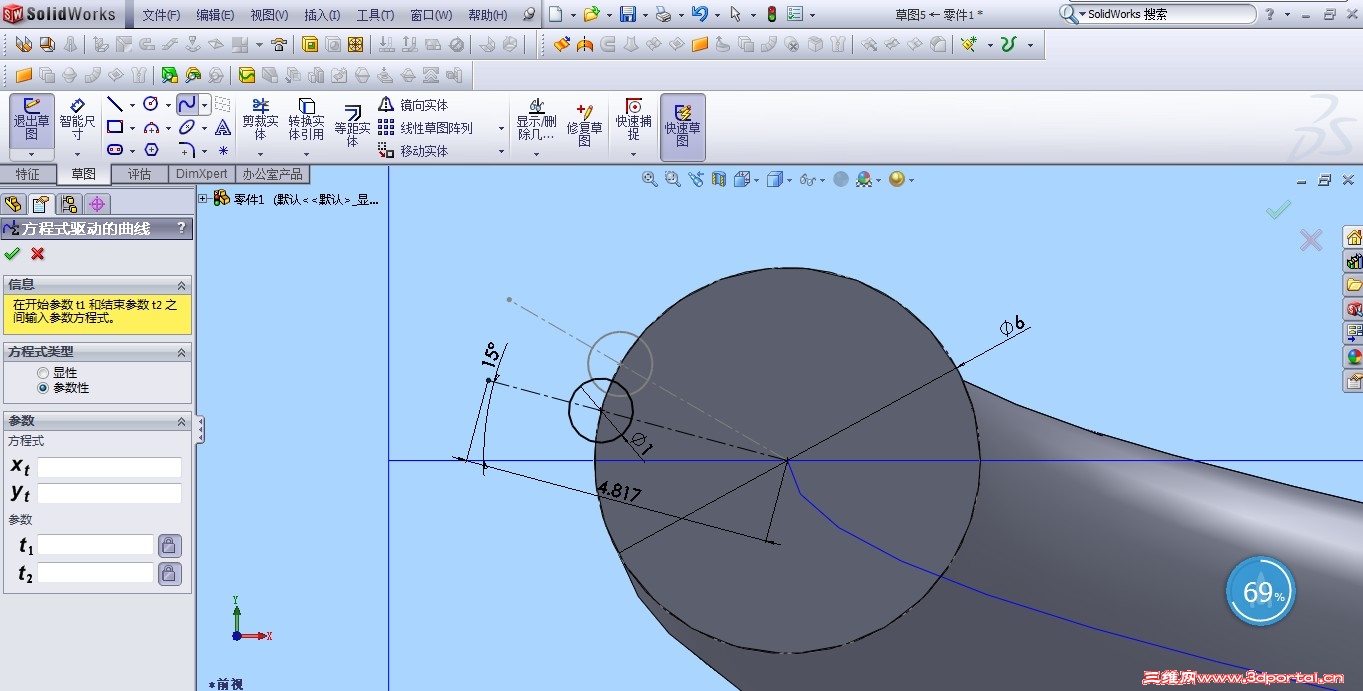Switch to the 特征 tab

click(27, 174)
